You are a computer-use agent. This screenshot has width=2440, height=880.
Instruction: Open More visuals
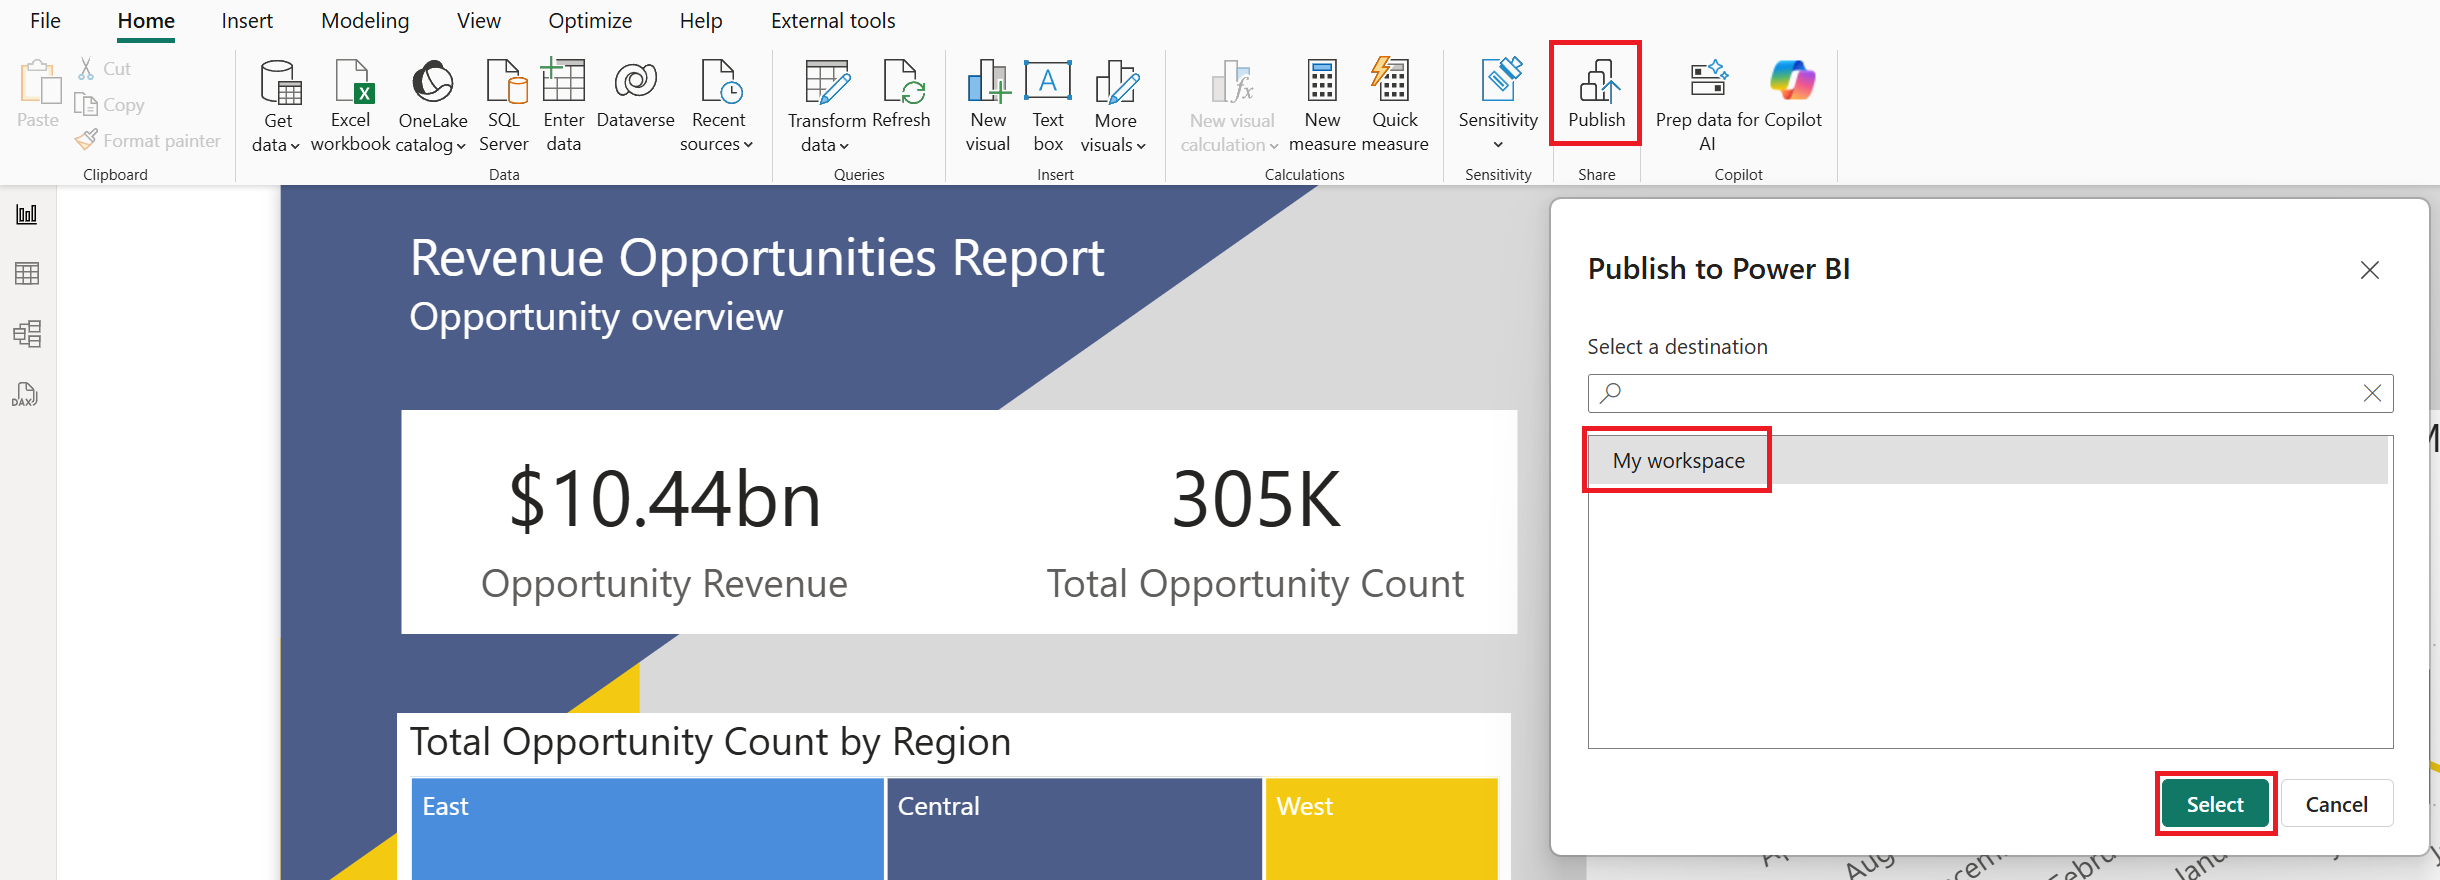pyautogui.click(x=1114, y=106)
